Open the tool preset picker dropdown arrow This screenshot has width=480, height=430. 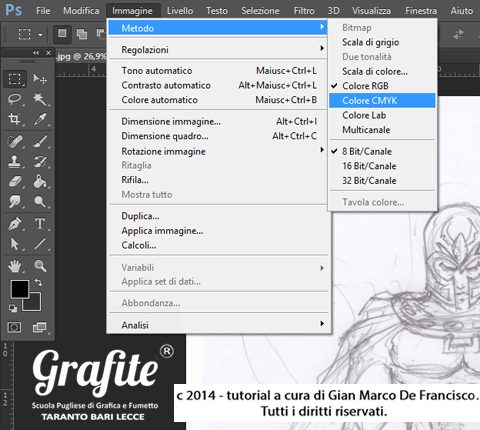pos(40,34)
